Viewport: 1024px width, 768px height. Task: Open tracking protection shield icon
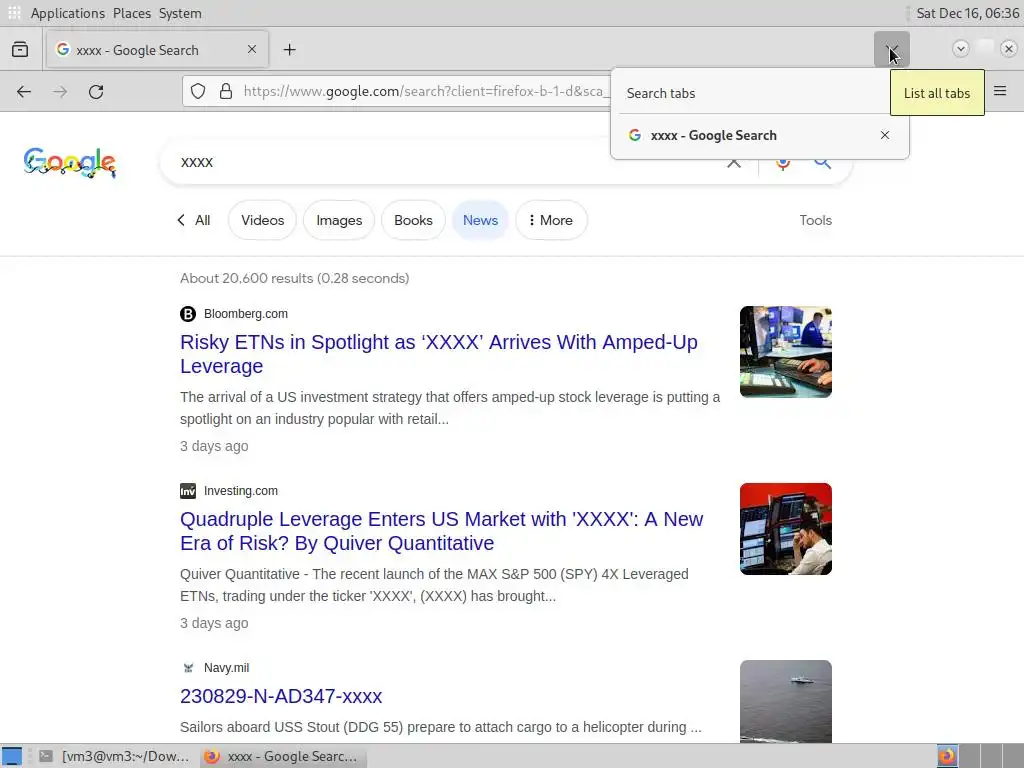tap(198, 91)
